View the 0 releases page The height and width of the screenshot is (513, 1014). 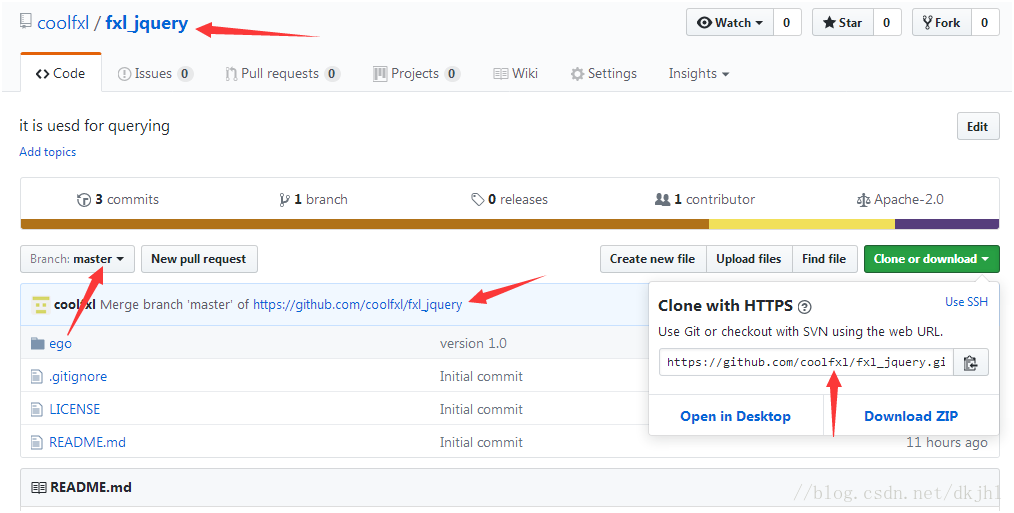click(510, 200)
